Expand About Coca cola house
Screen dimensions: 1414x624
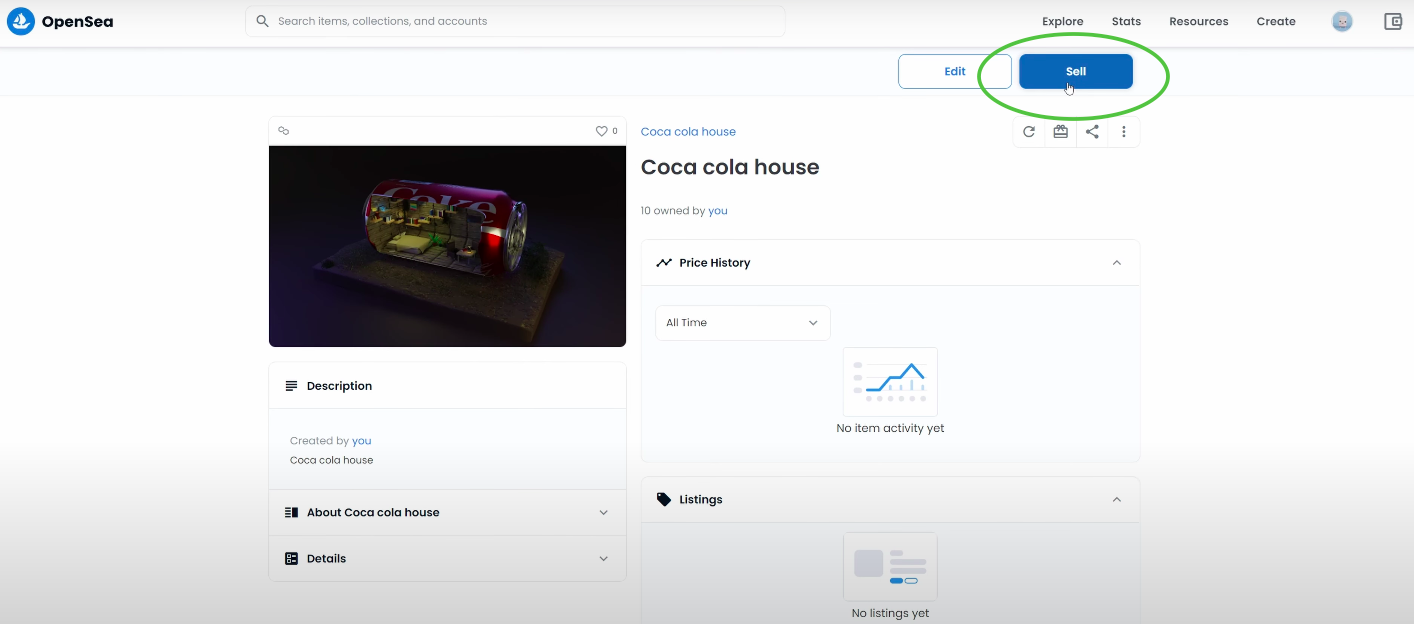click(603, 512)
